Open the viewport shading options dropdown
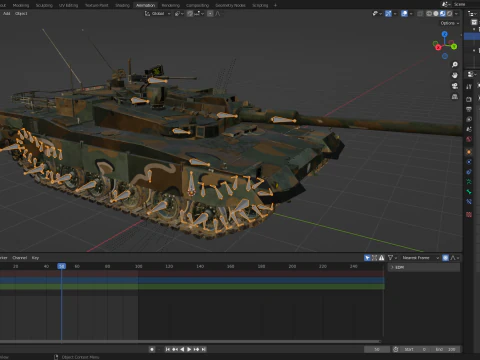 coord(456,14)
